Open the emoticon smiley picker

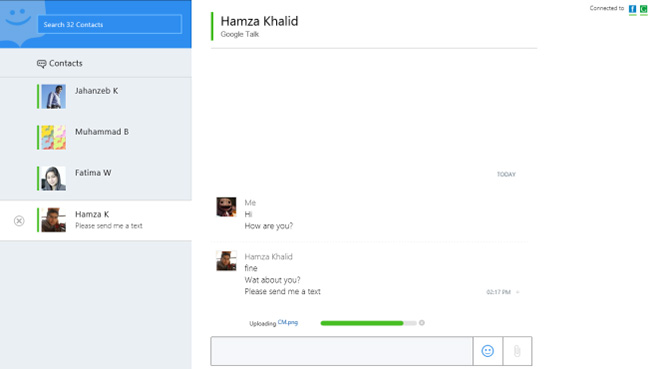(x=487, y=351)
